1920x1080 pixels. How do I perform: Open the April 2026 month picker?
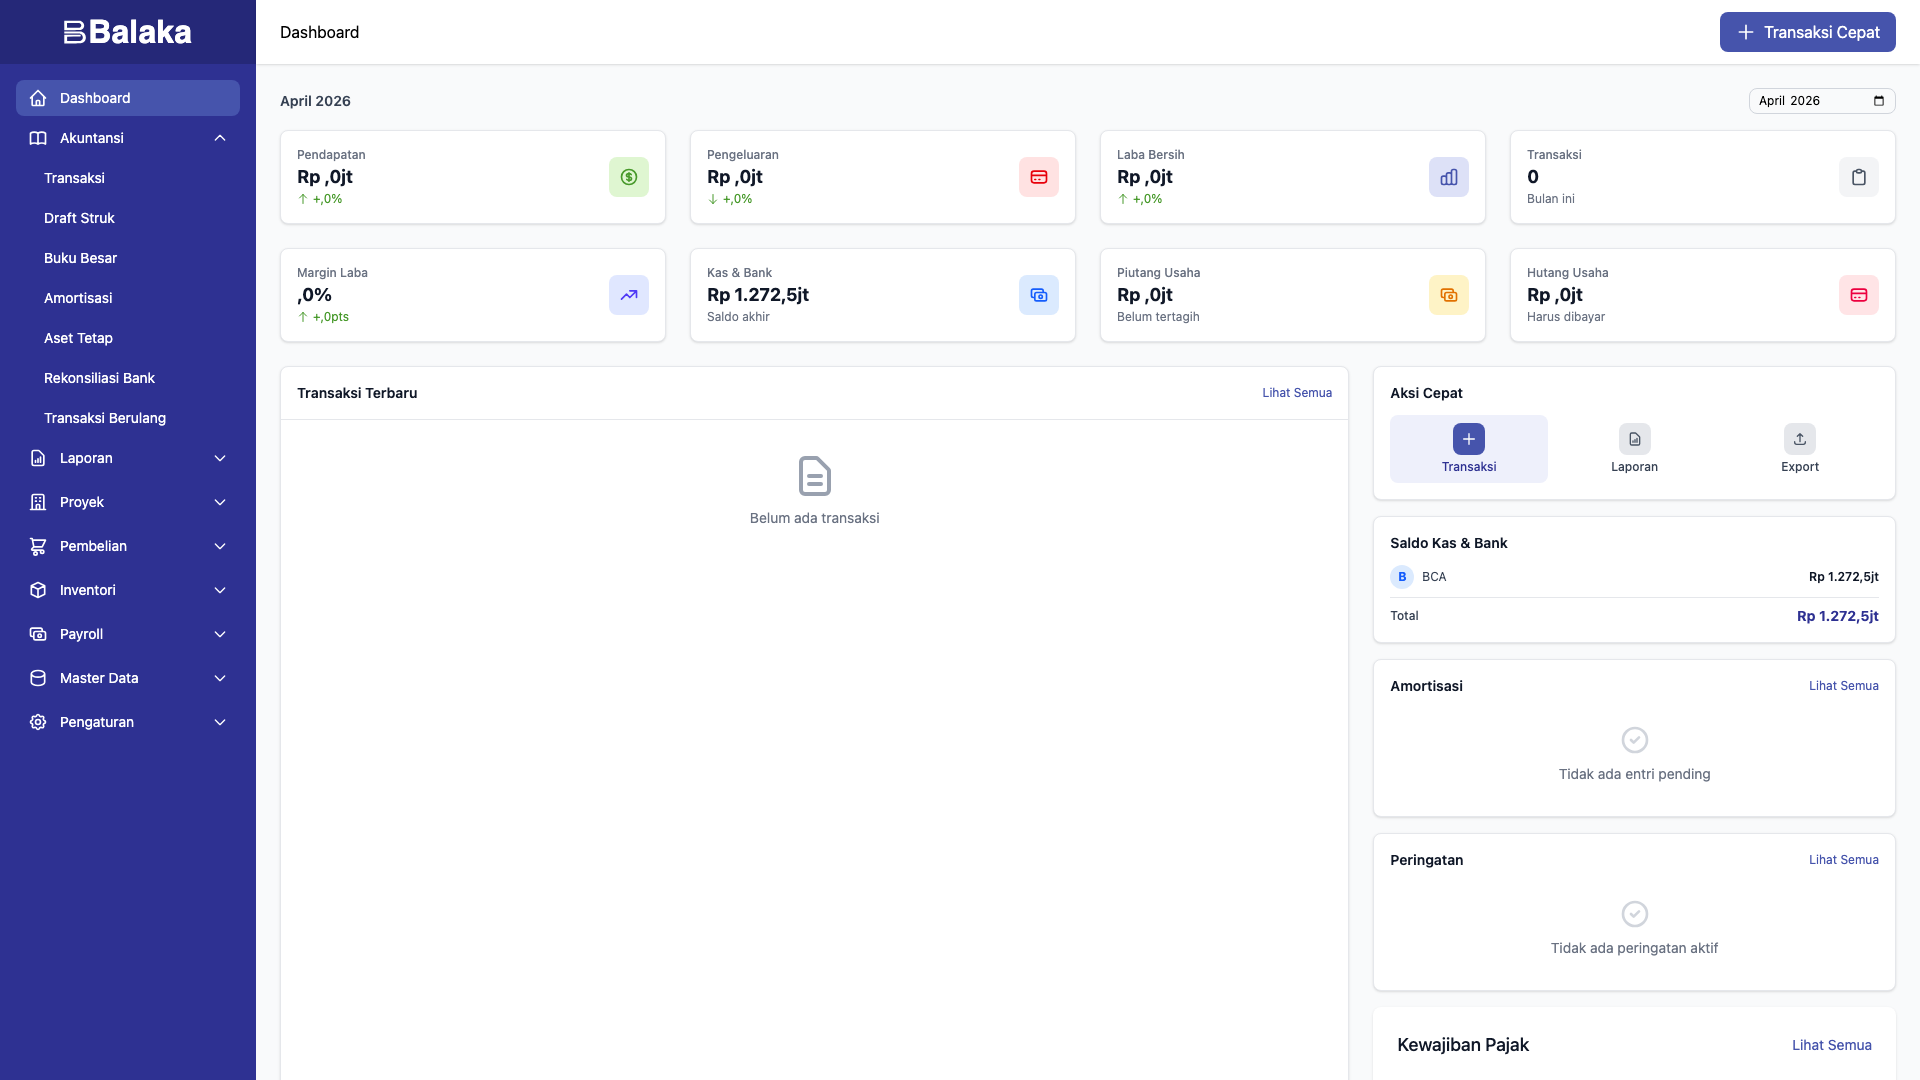click(1820, 100)
